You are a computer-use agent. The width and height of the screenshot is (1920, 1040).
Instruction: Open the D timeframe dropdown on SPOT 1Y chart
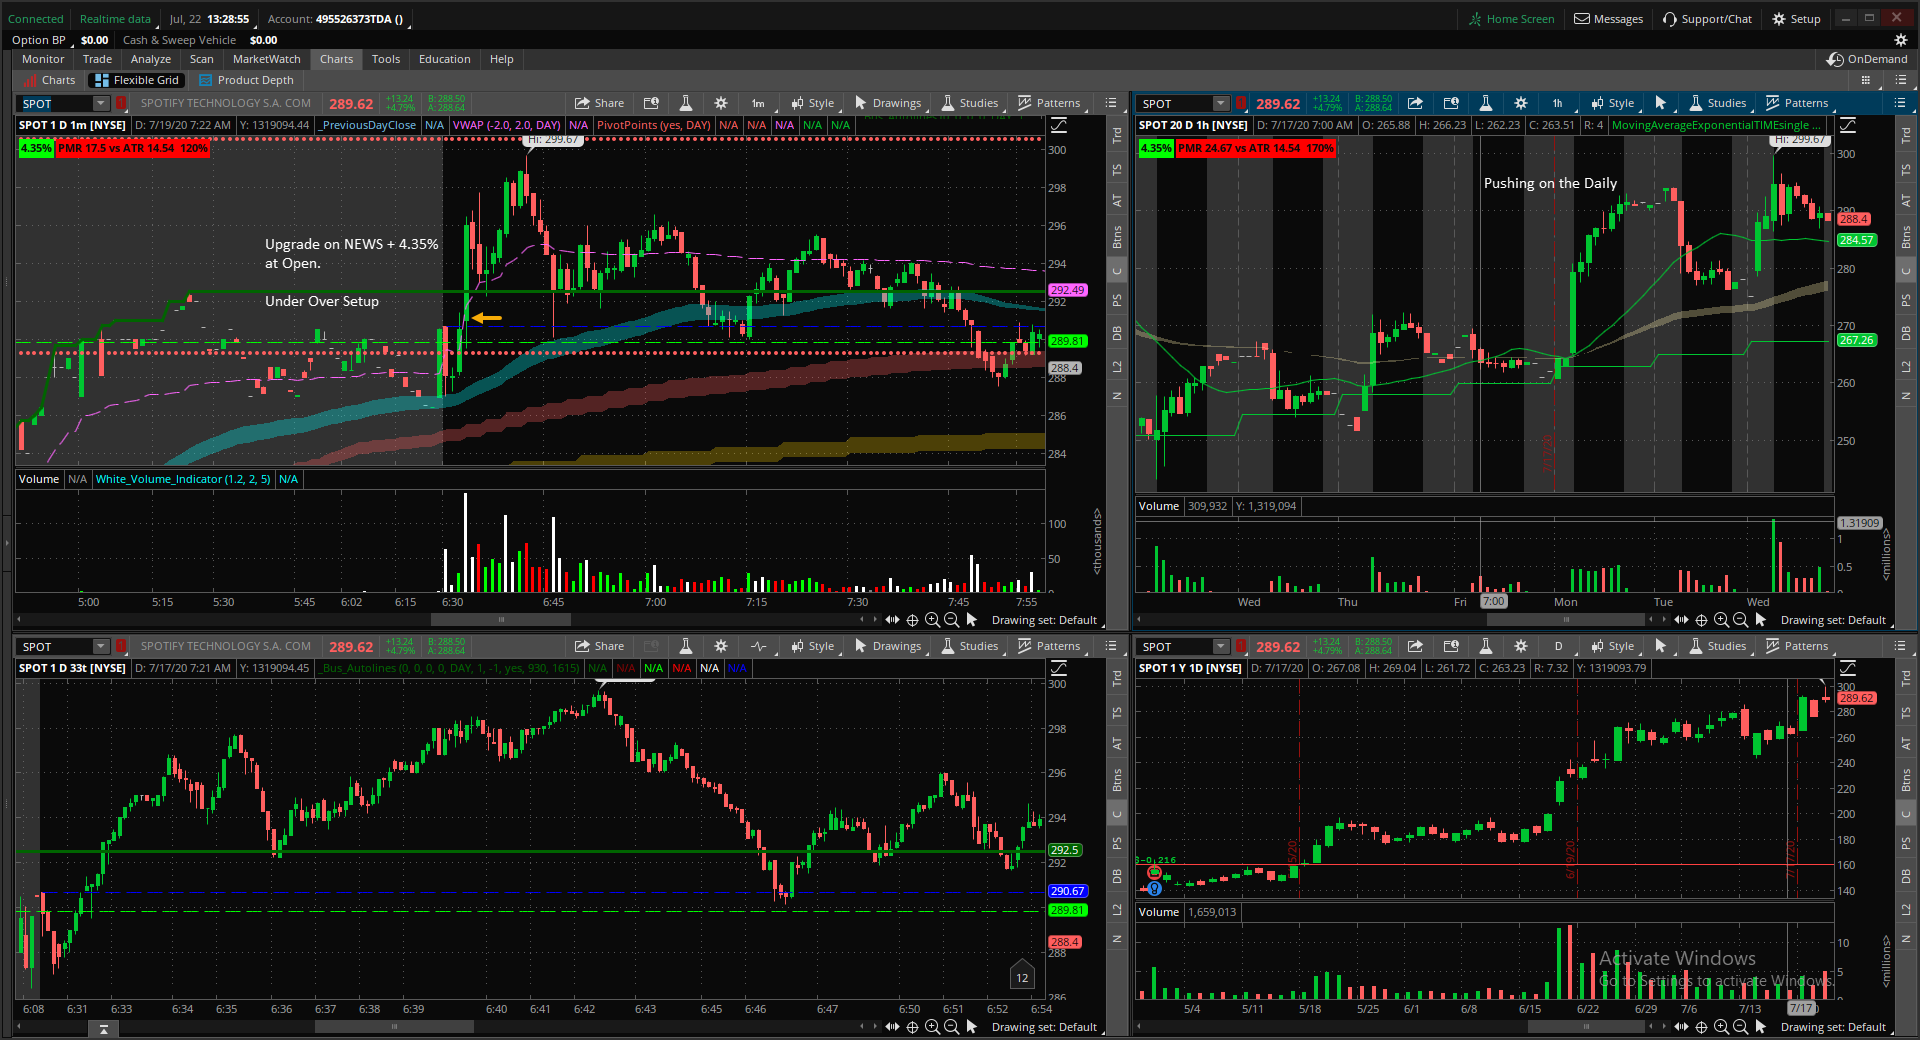[1559, 646]
